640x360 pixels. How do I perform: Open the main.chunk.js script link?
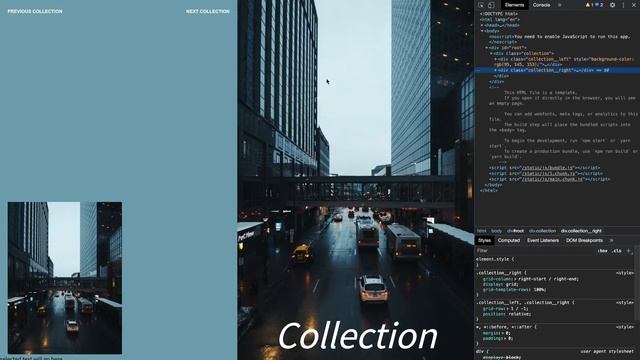(x=552, y=179)
